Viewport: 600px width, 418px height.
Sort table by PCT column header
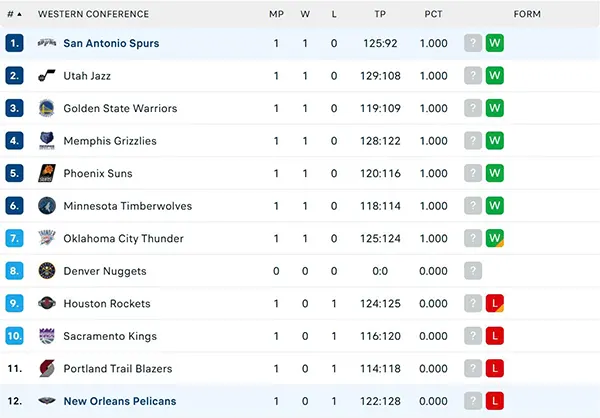(x=433, y=14)
